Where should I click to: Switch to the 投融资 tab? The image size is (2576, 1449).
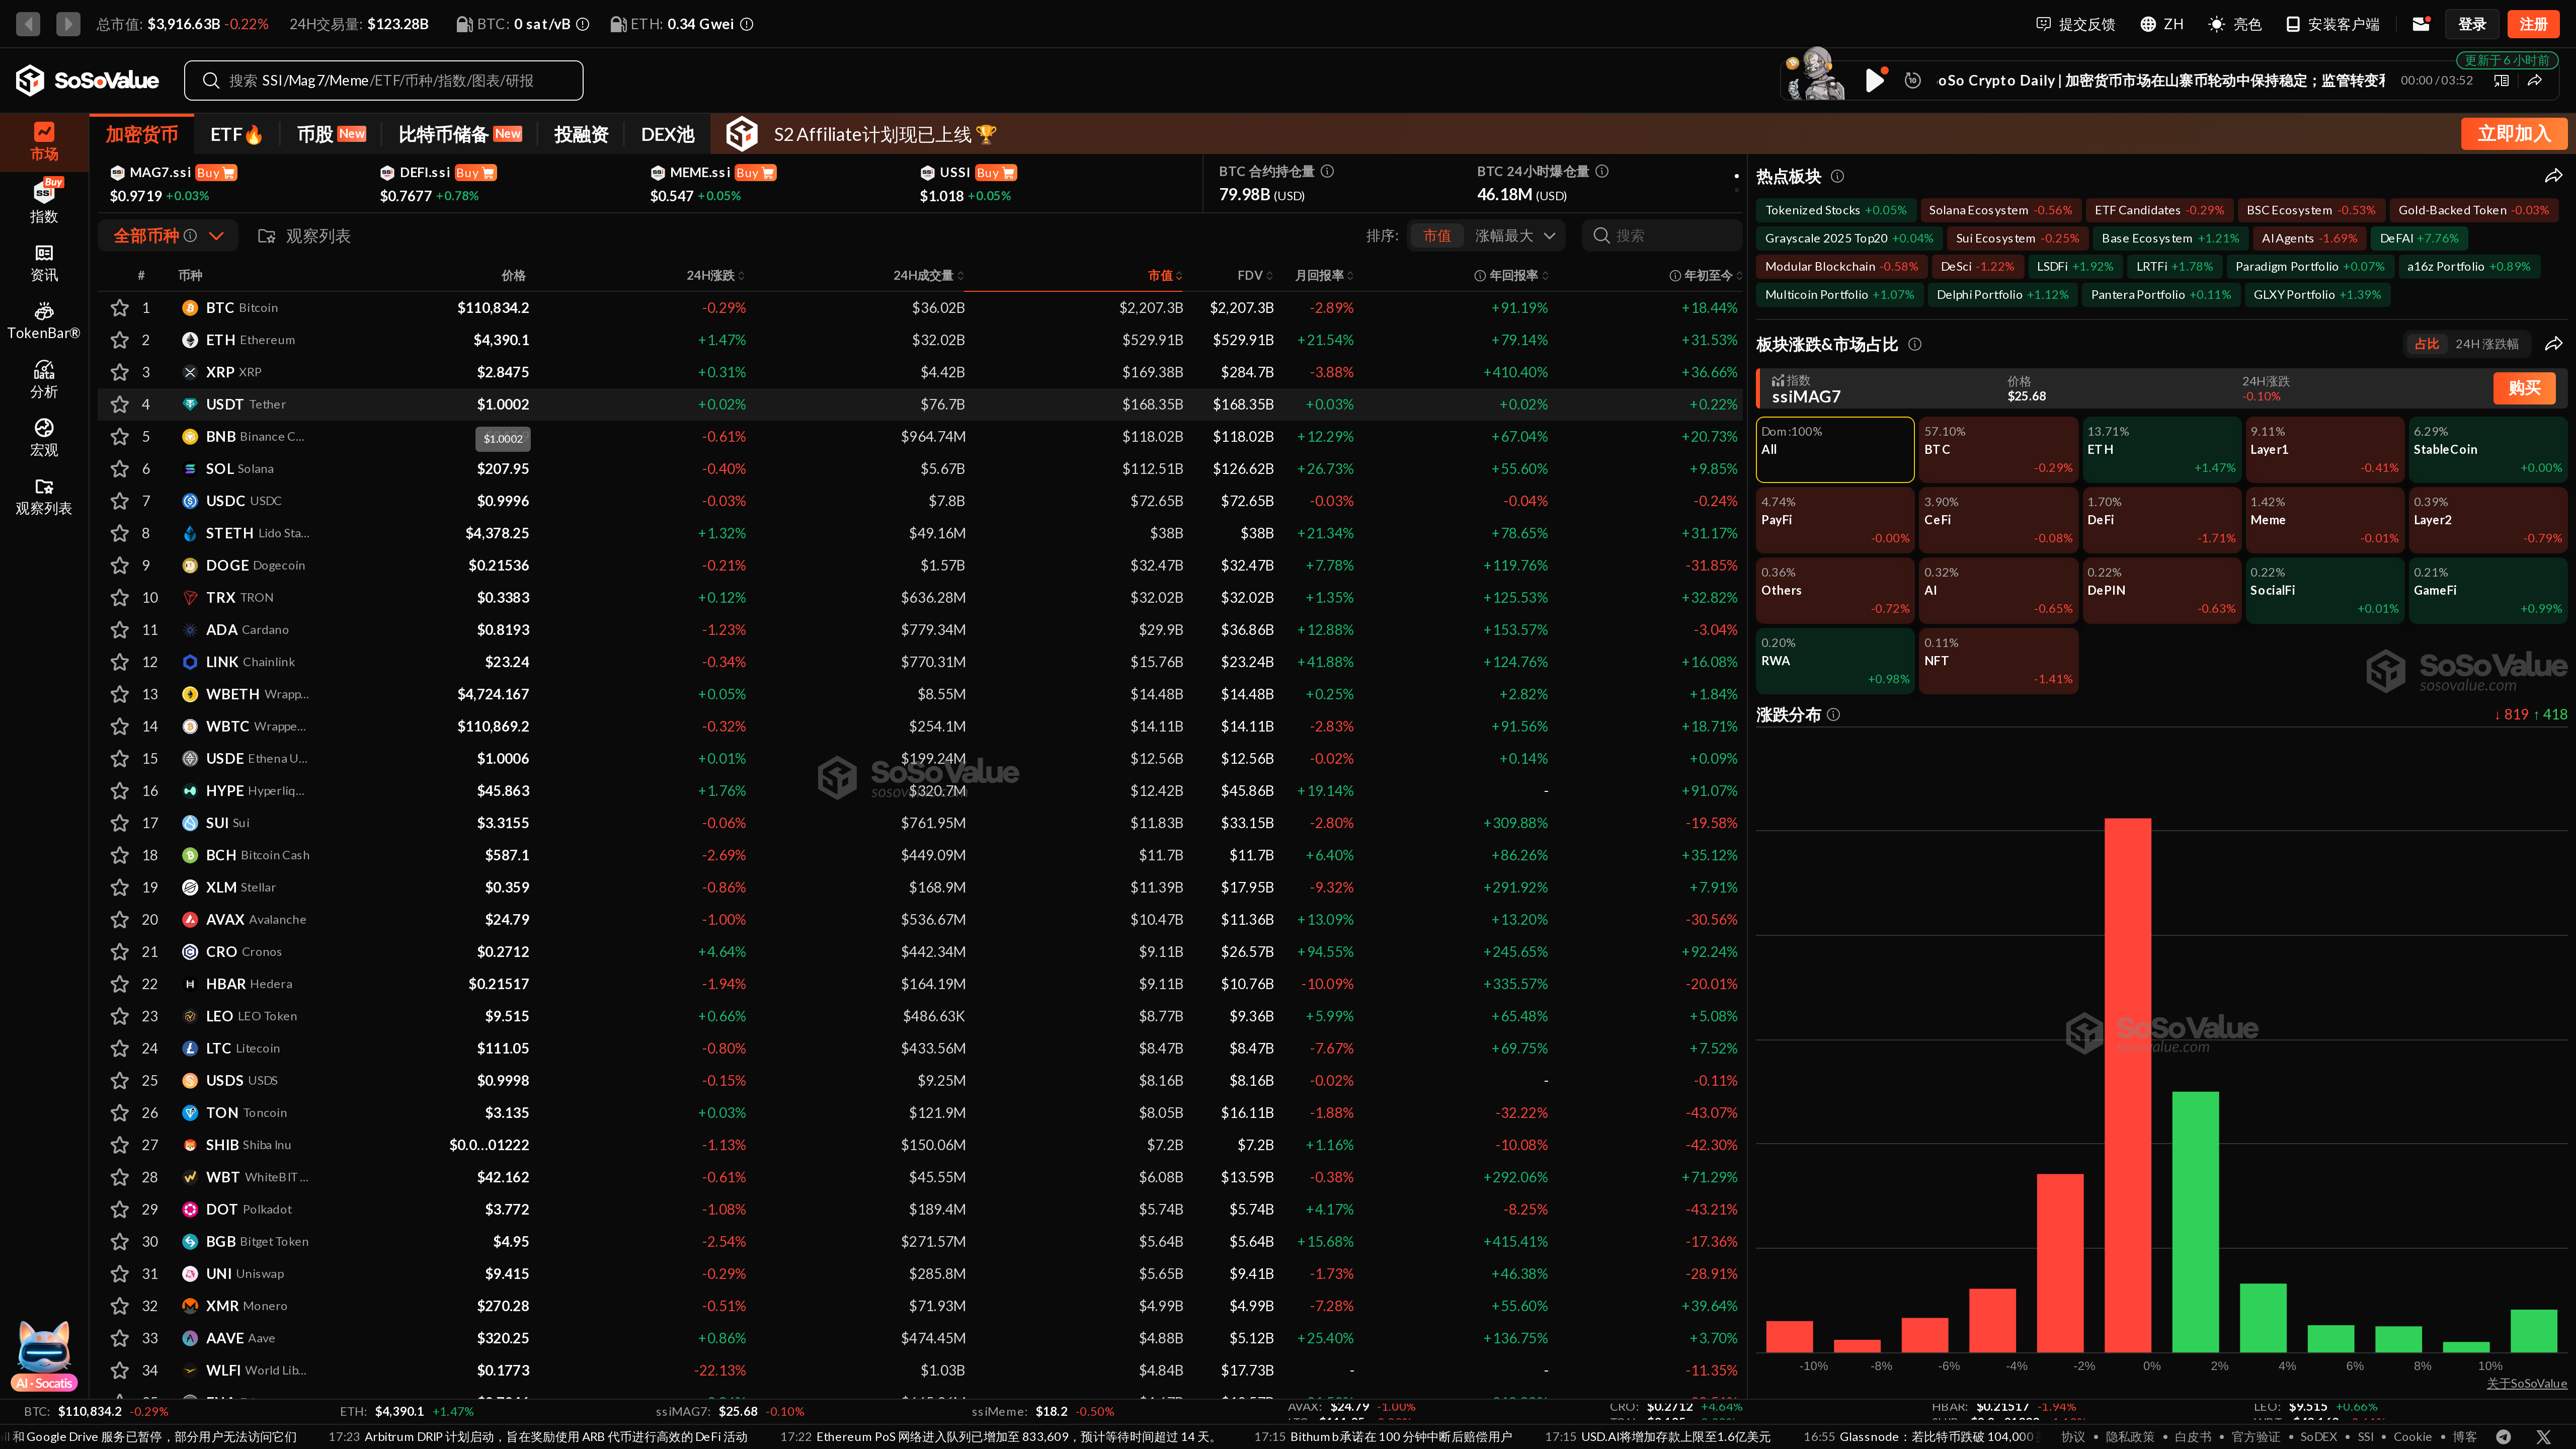(581, 134)
